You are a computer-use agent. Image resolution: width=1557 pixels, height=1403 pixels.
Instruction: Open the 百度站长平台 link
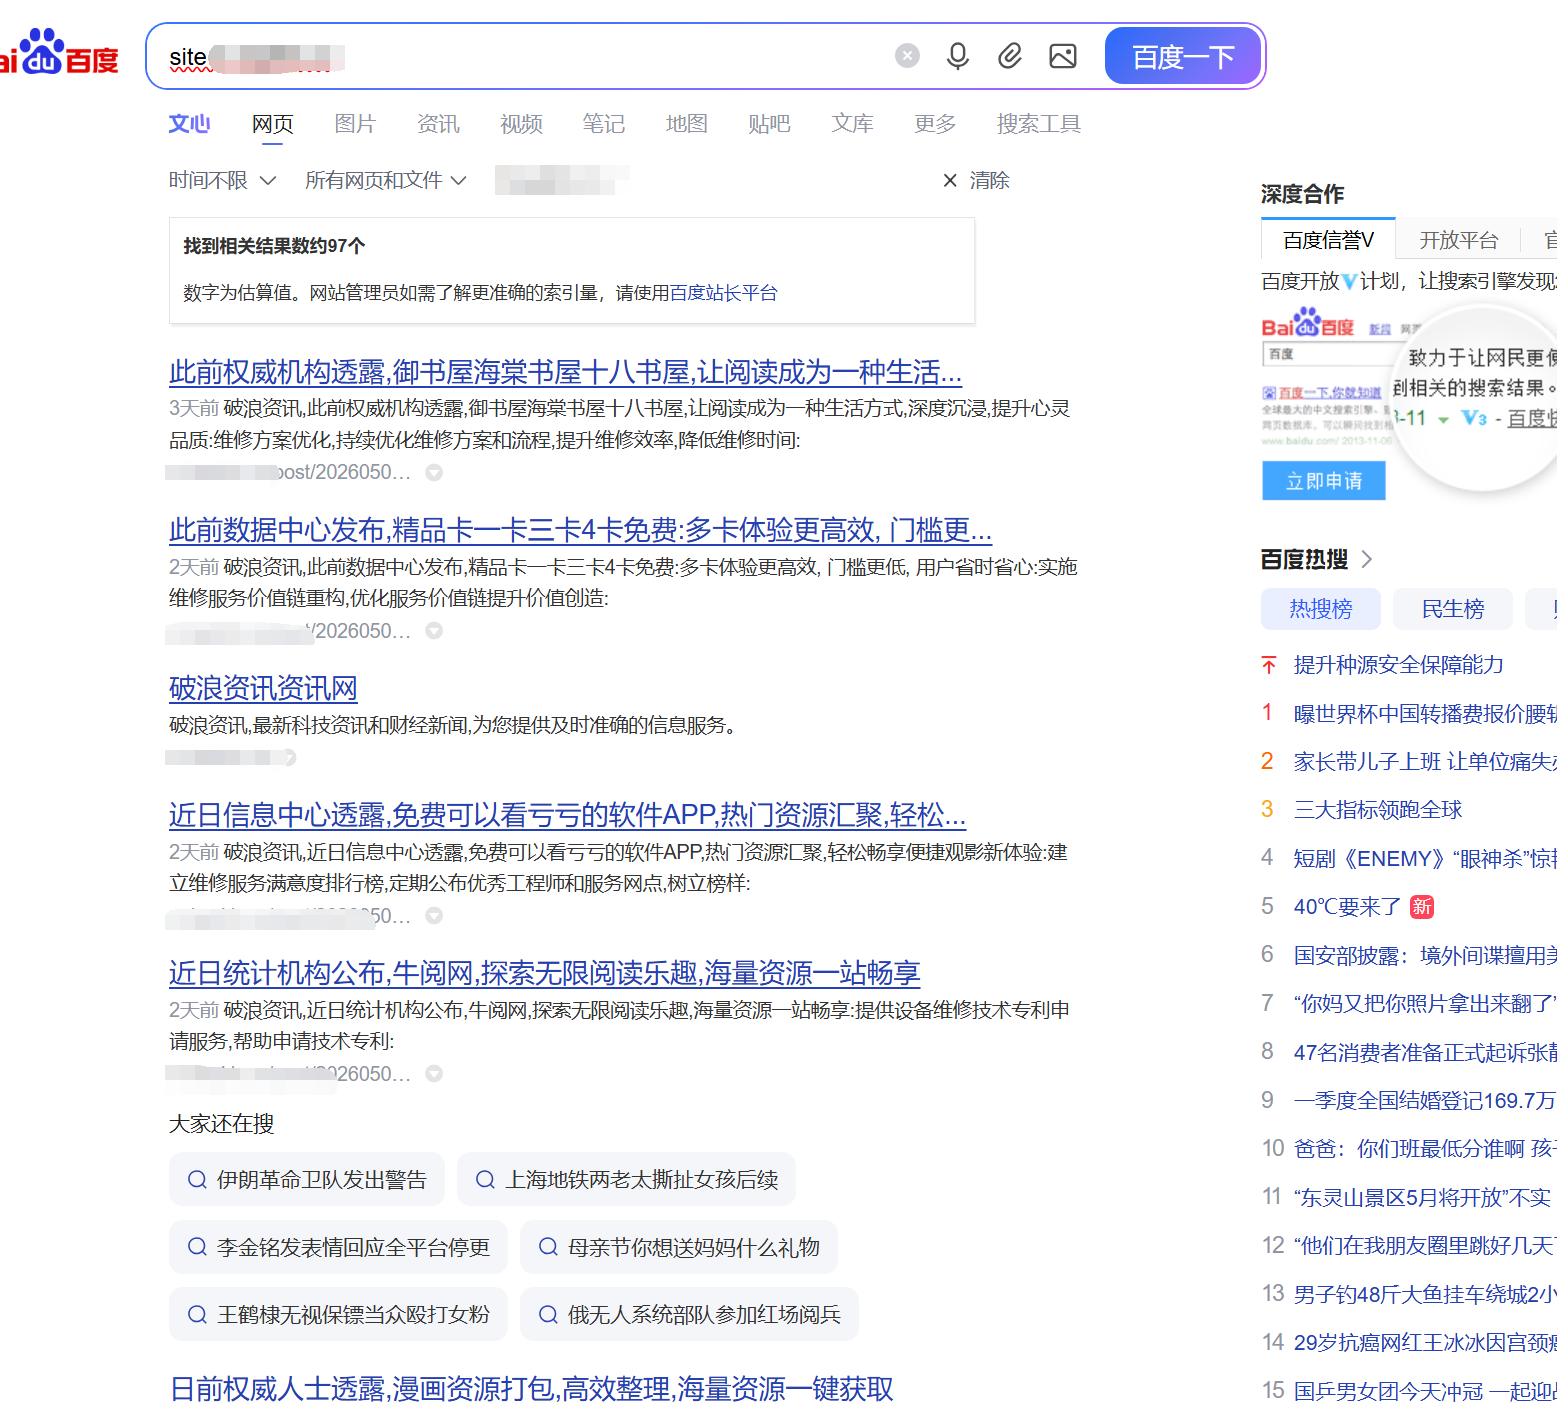723,293
